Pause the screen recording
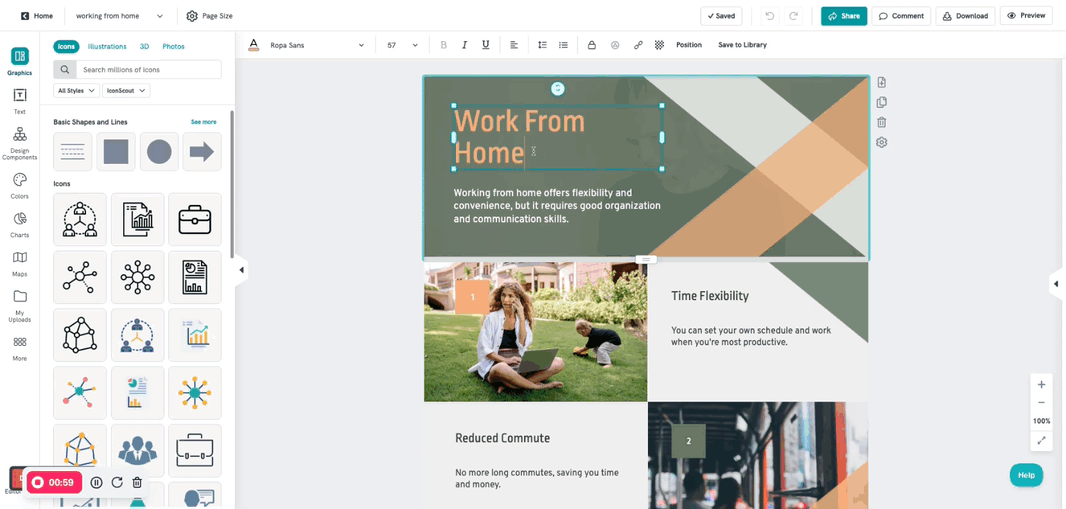Image resolution: width=1066 pixels, height=509 pixels. [x=97, y=482]
